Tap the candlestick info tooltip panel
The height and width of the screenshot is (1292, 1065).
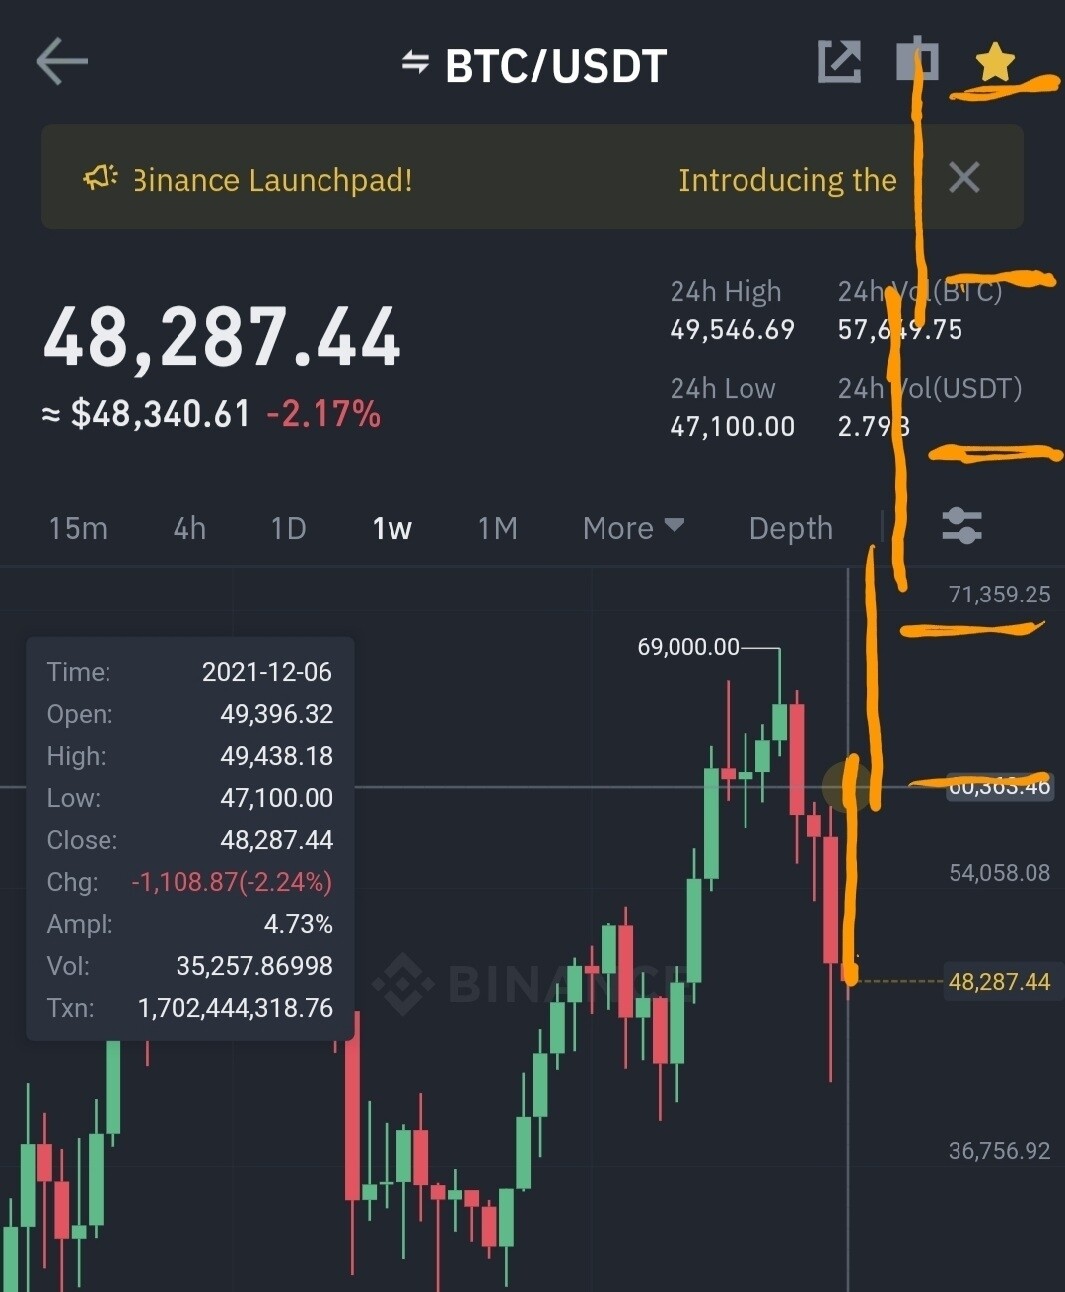(190, 838)
